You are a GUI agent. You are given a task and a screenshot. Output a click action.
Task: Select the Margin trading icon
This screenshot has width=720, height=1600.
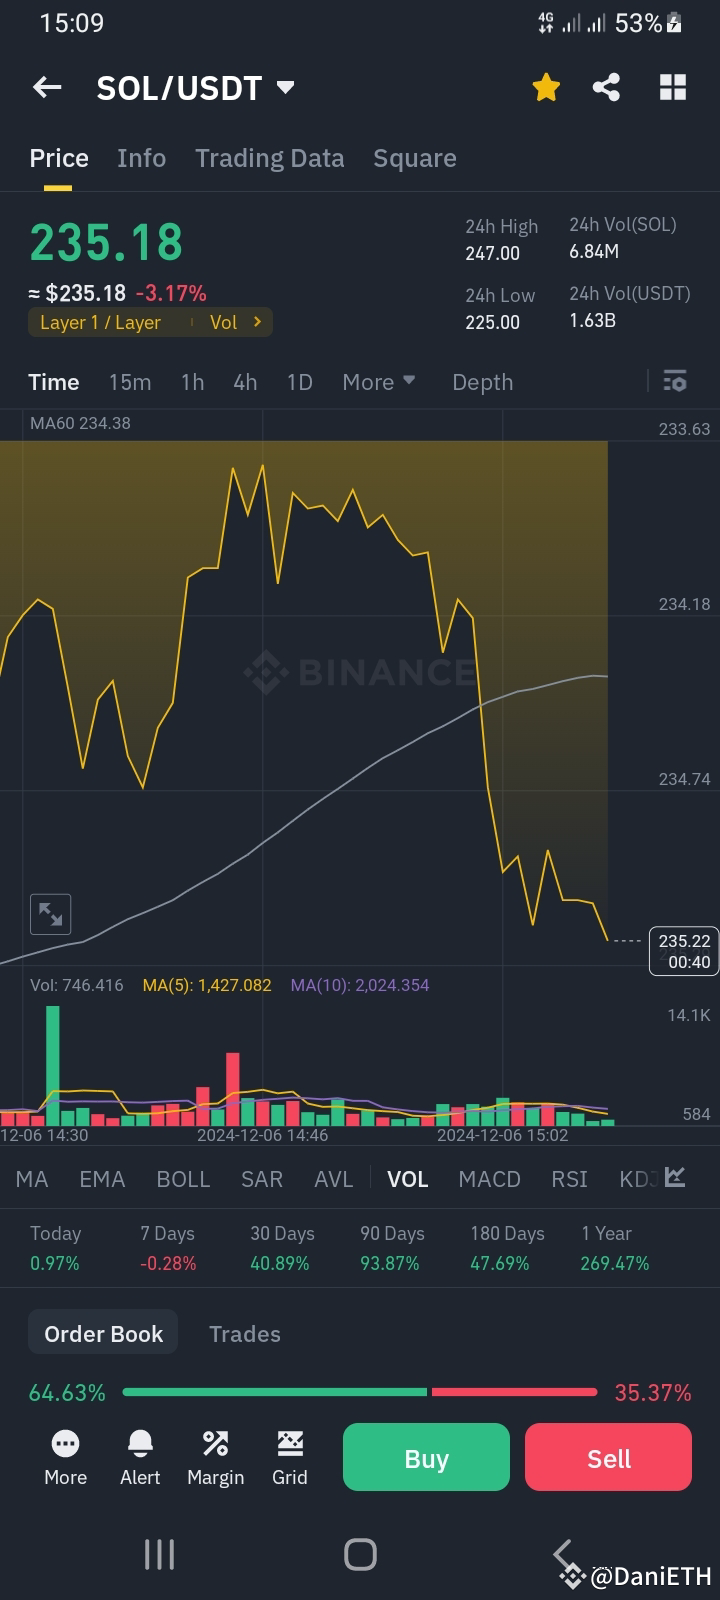click(215, 1457)
